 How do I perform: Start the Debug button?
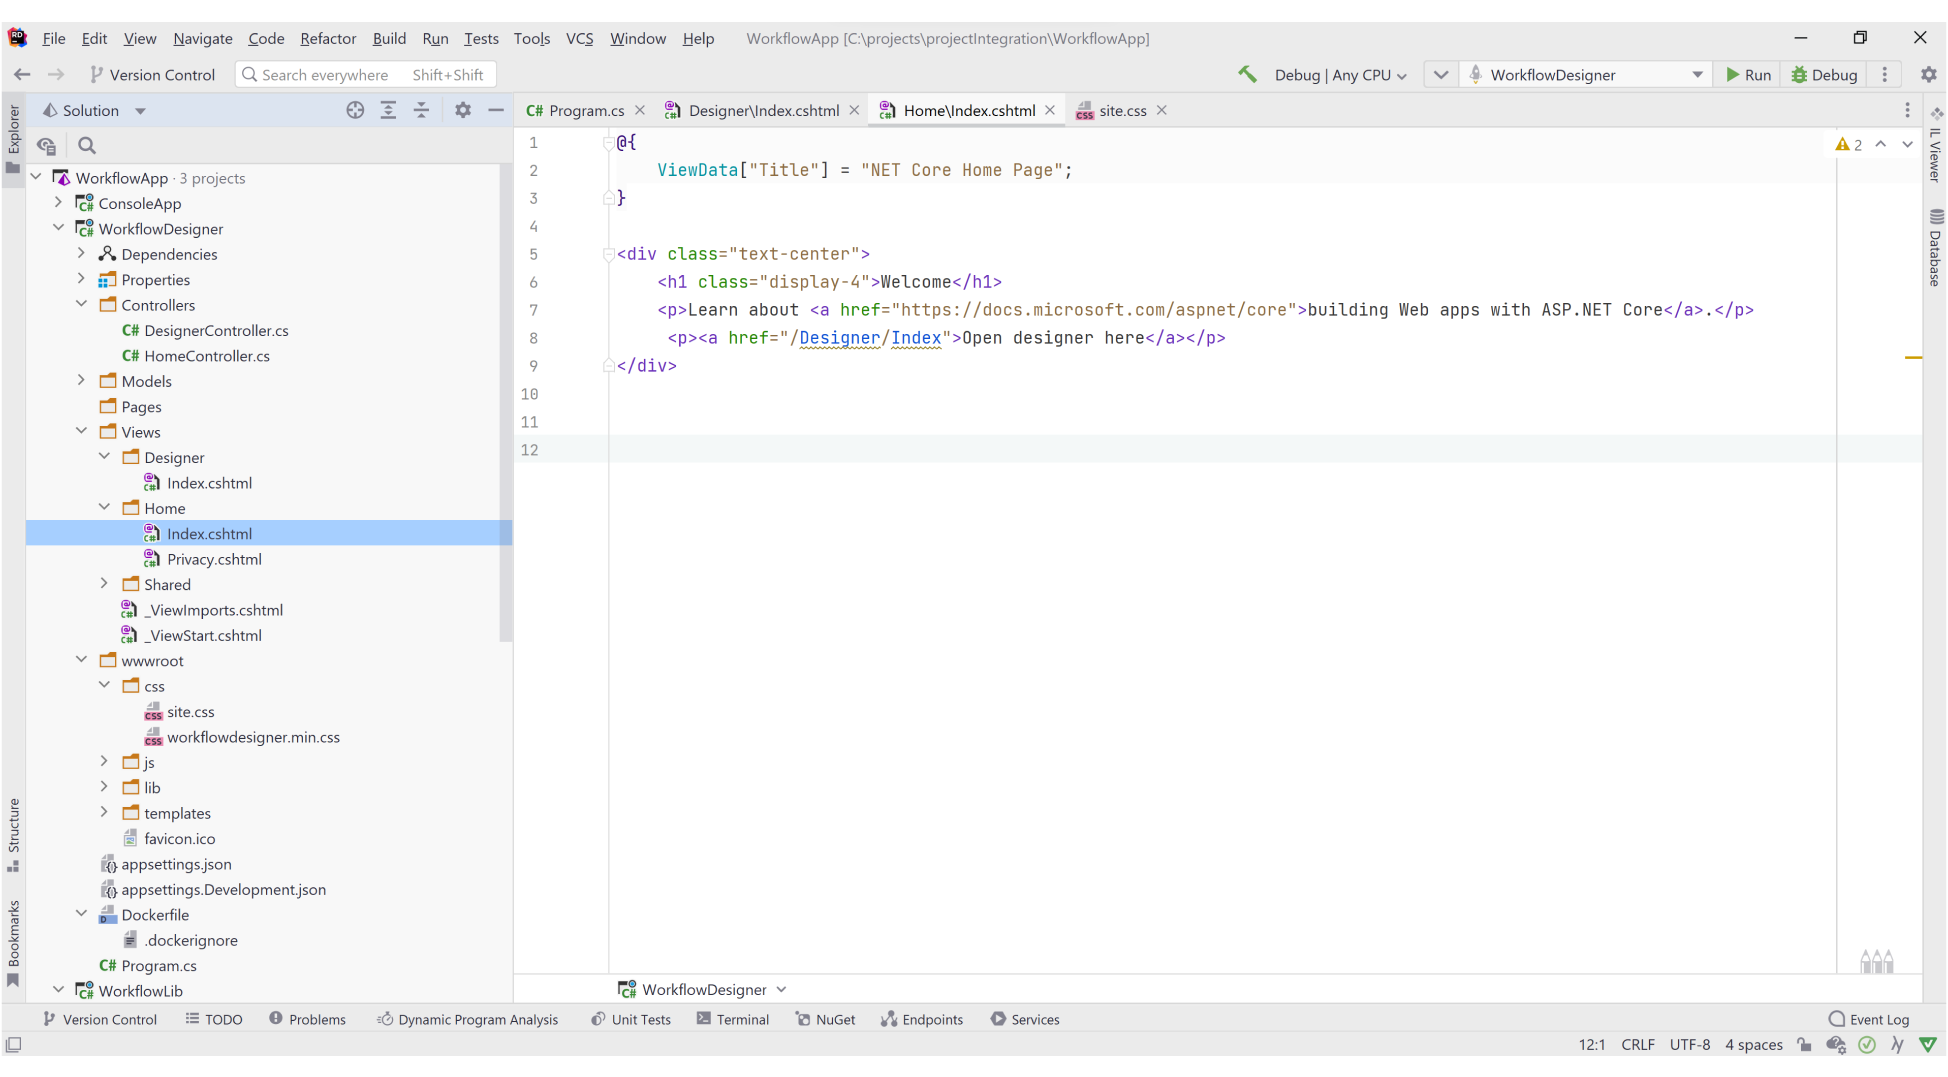[1824, 75]
